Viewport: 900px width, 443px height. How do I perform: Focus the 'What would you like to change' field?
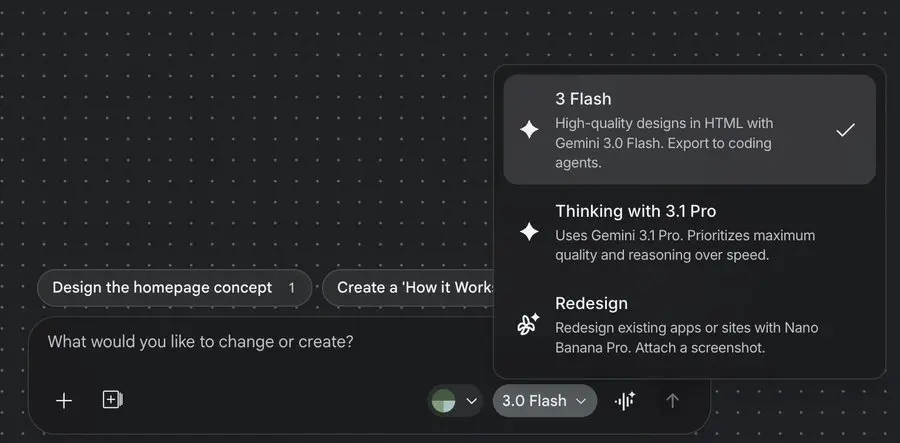(250, 342)
